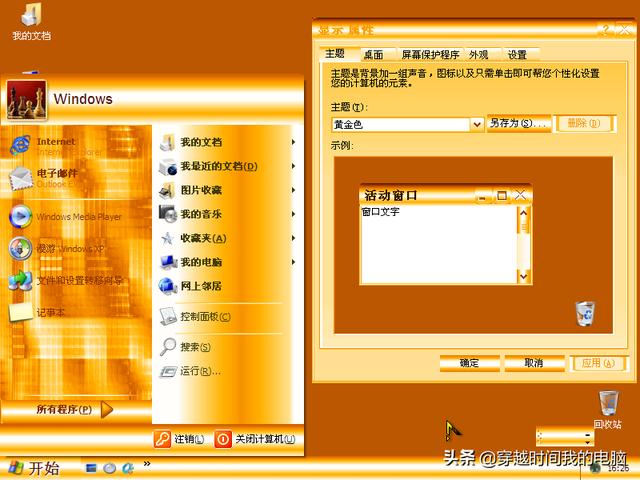Click 注销(L) log off button
Screen dimensions: 640x480
179,439
